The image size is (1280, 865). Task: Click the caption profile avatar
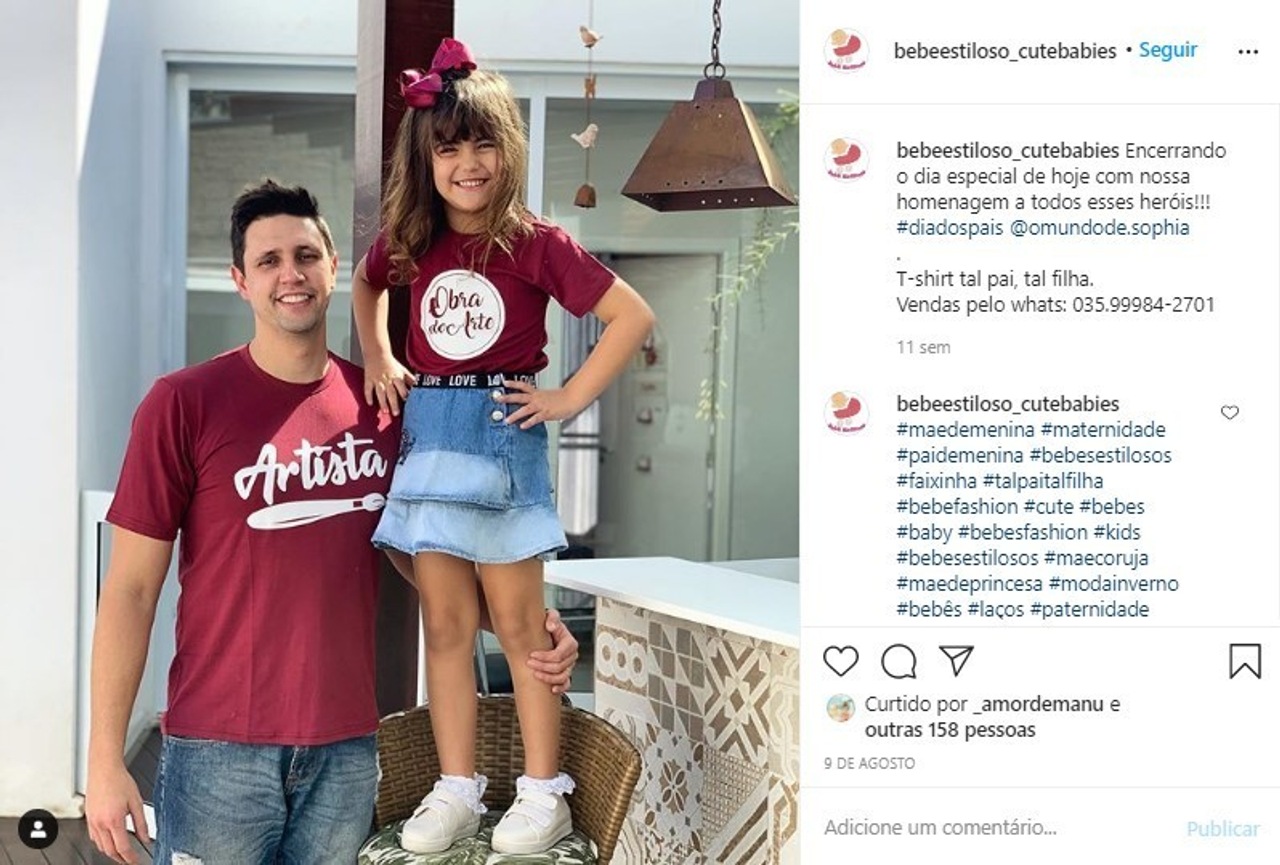pos(846,159)
